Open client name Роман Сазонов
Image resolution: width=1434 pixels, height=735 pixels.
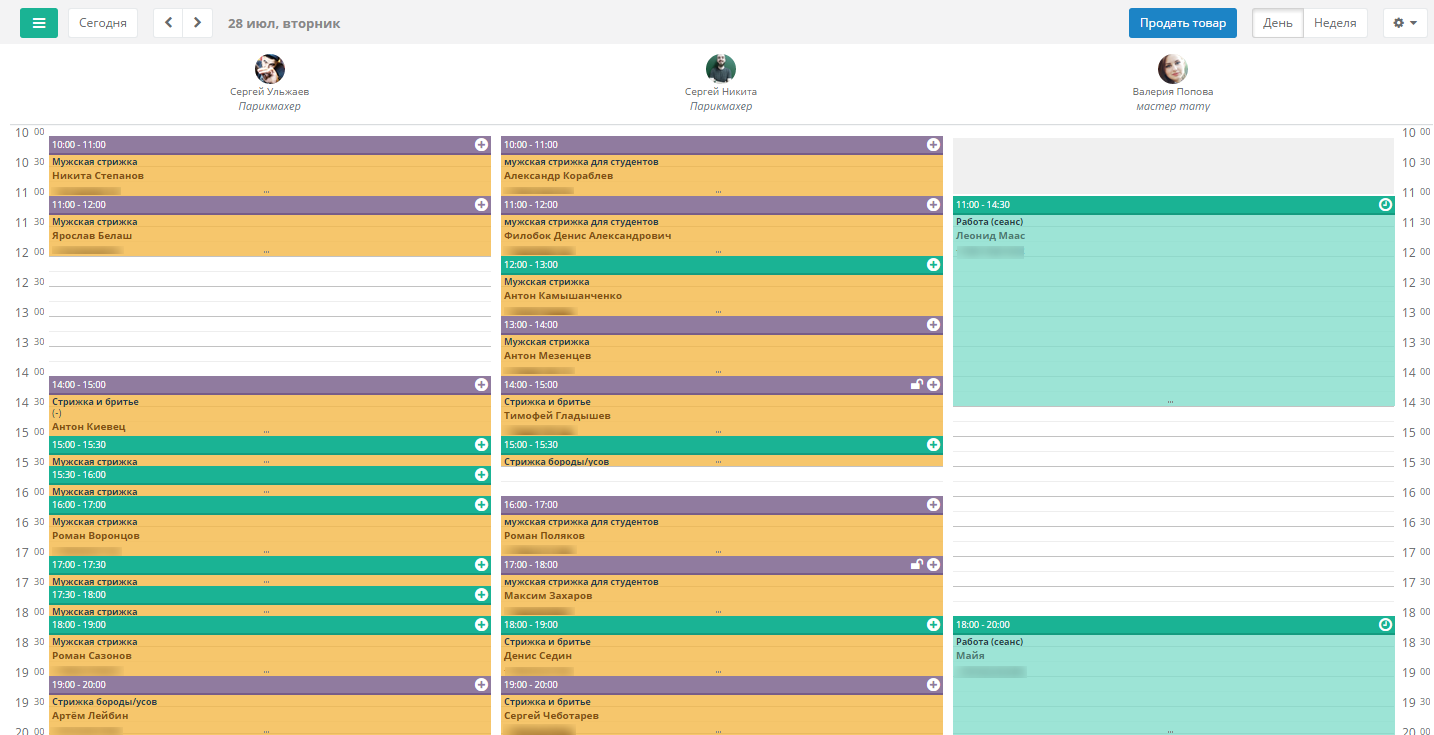point(92,656)
